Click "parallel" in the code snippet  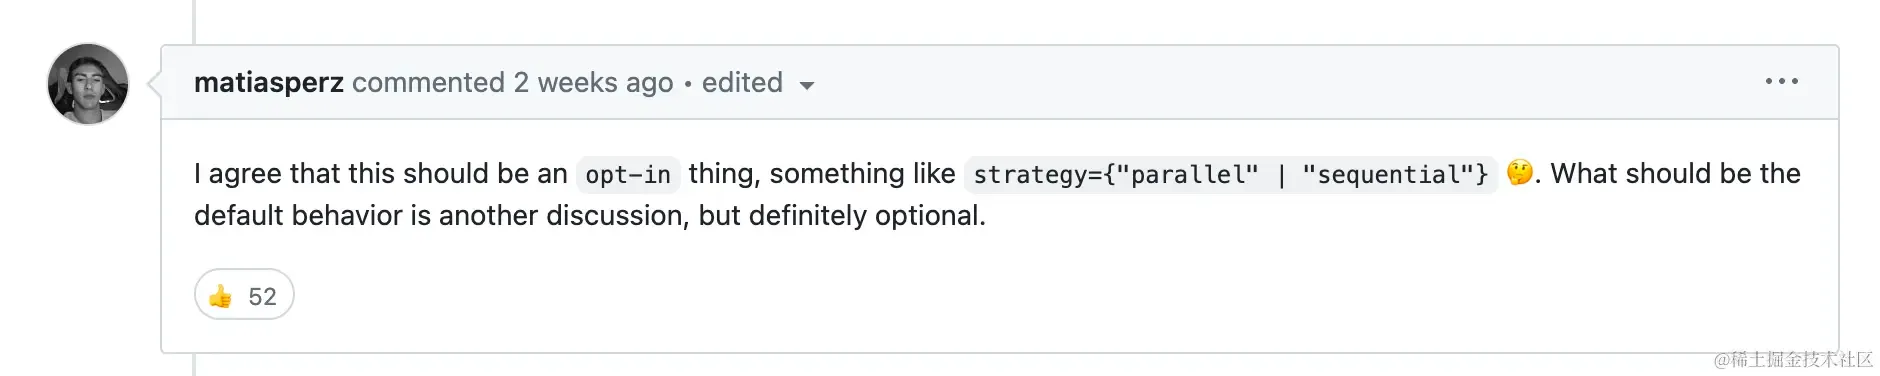(1187, 175)
